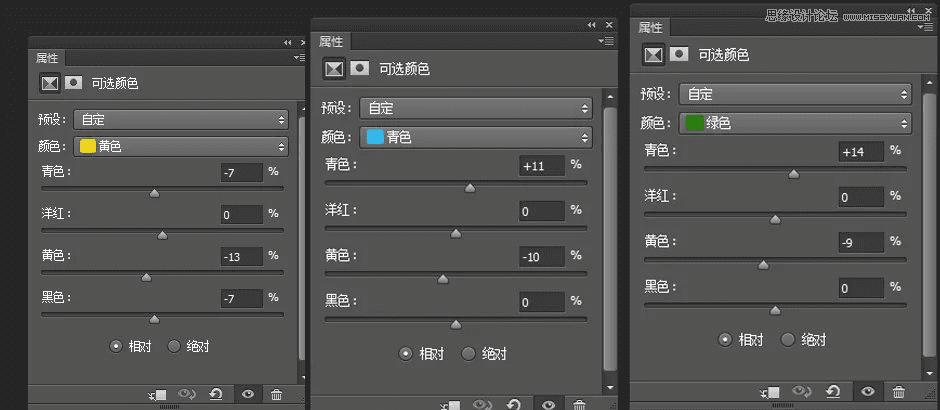
Task: Click scrollbar up arrow in cyan panel
Action: coord(610,97)
